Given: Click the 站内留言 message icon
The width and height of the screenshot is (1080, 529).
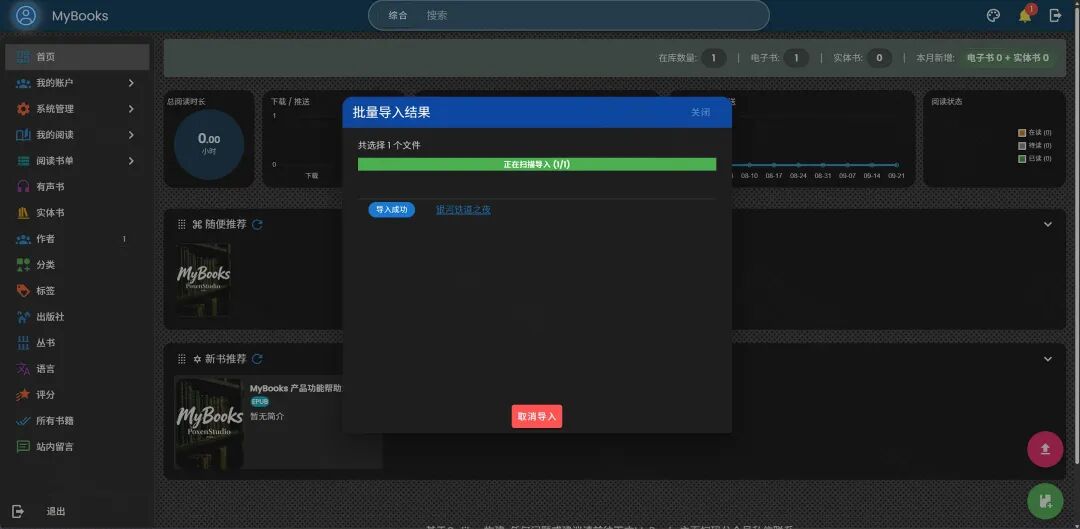Looking at the screenshot, I should coord(23,446).
